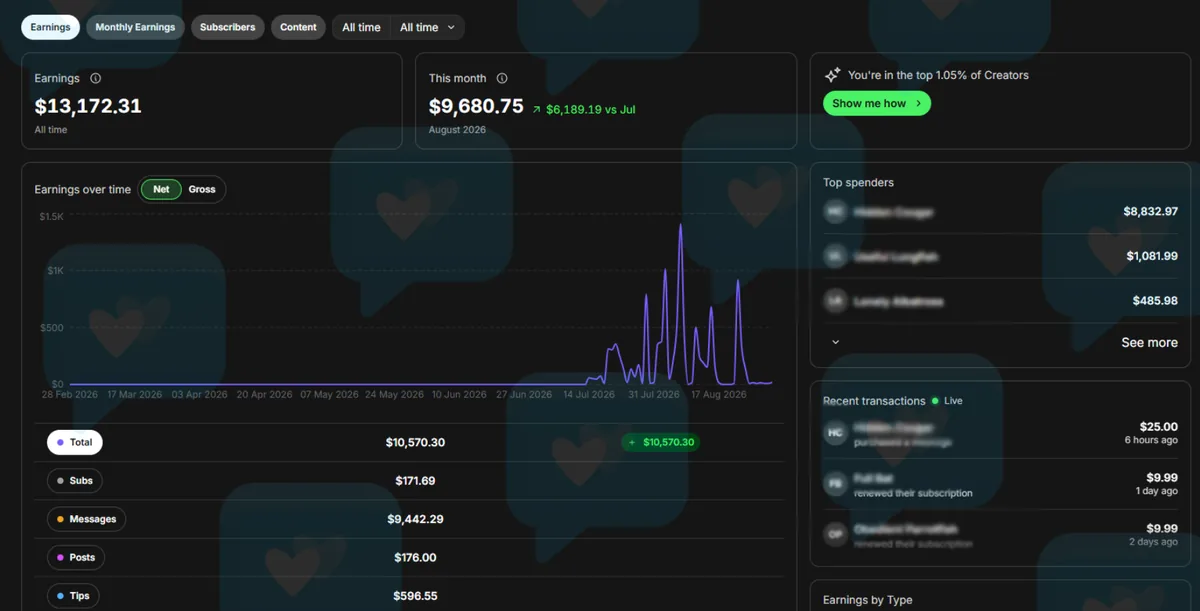The height and width of the screenshot is (611, 1200).
Task: Toggle the Messages series
Action: [86, 519]
